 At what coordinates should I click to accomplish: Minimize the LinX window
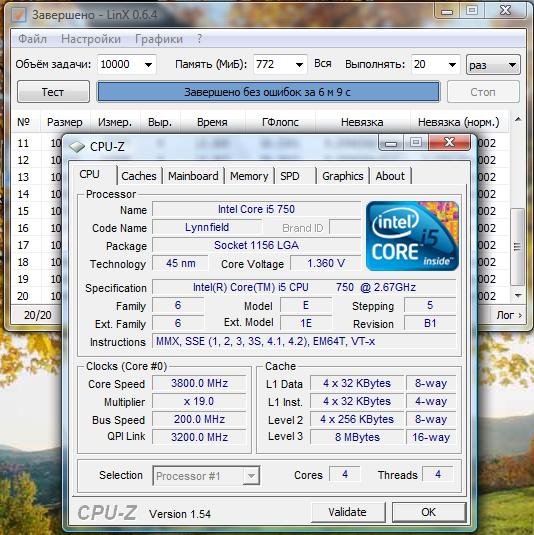click(447, 11)
